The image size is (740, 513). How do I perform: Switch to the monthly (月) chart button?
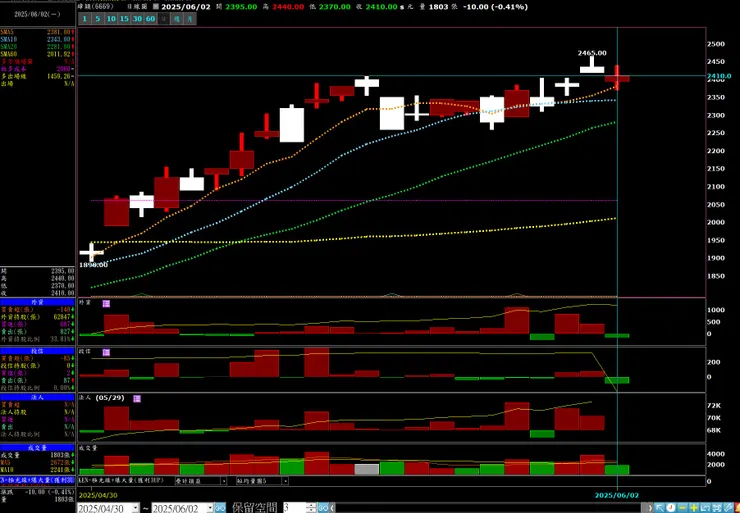(190, 18)
